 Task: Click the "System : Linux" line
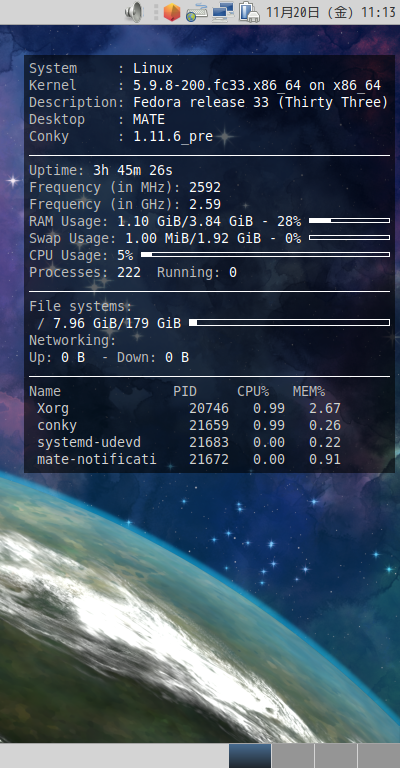pyautogui.click(x=101, y=69)
